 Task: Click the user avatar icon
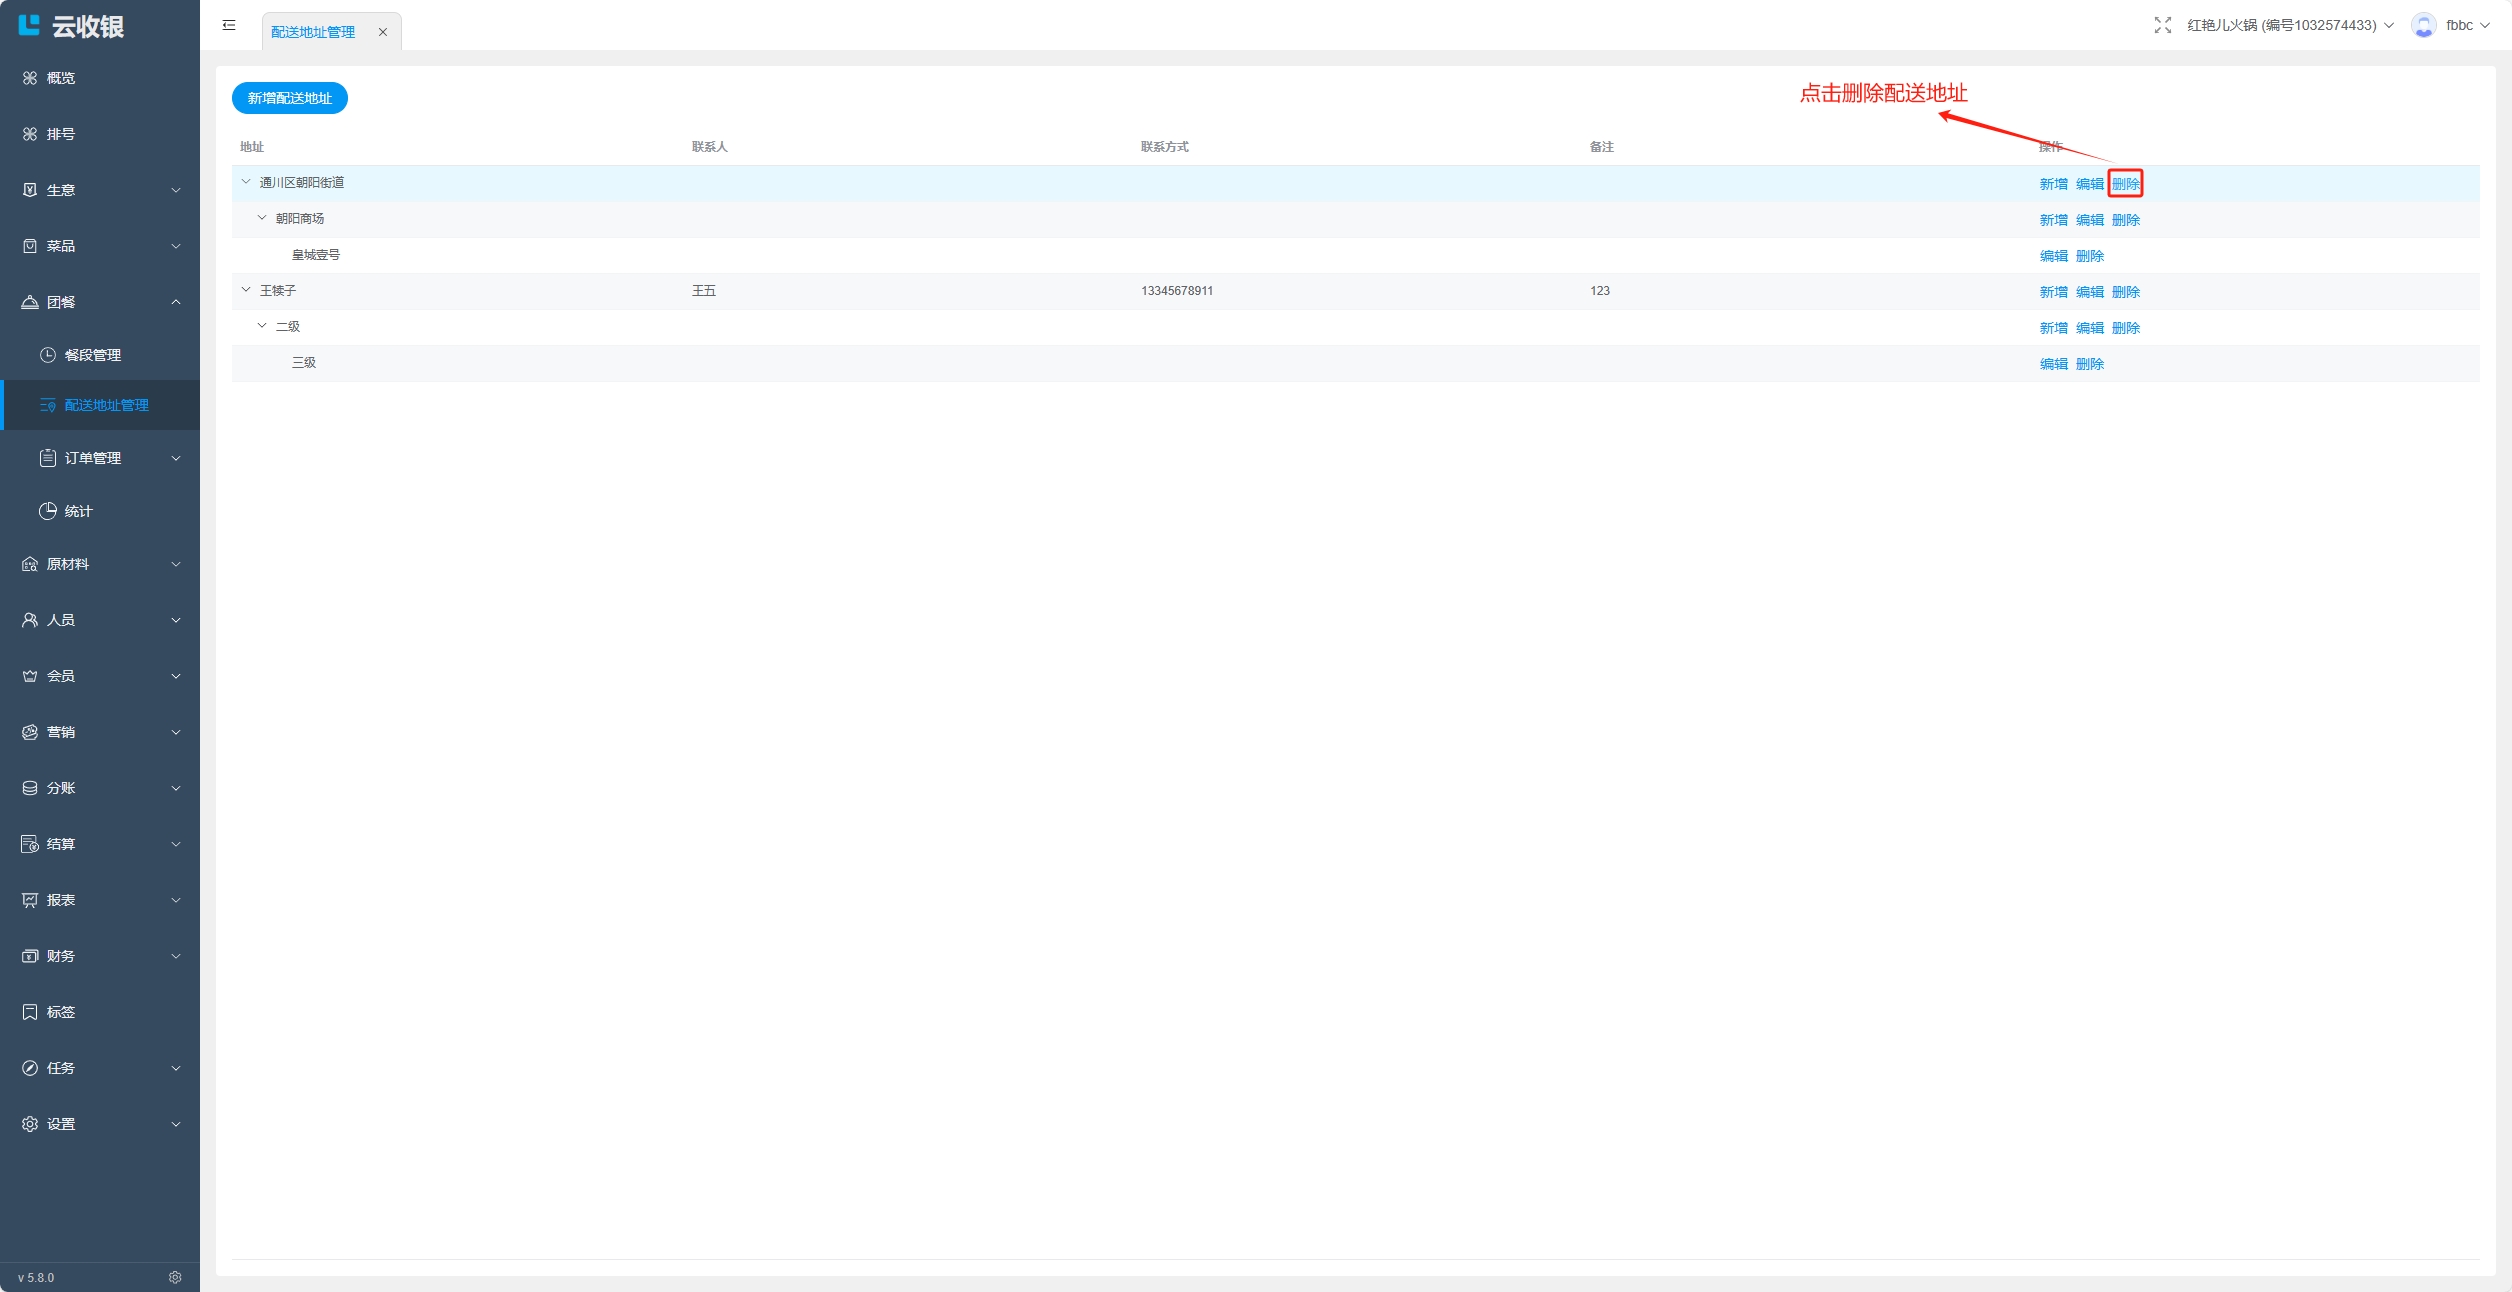(x=2423, y=25)
